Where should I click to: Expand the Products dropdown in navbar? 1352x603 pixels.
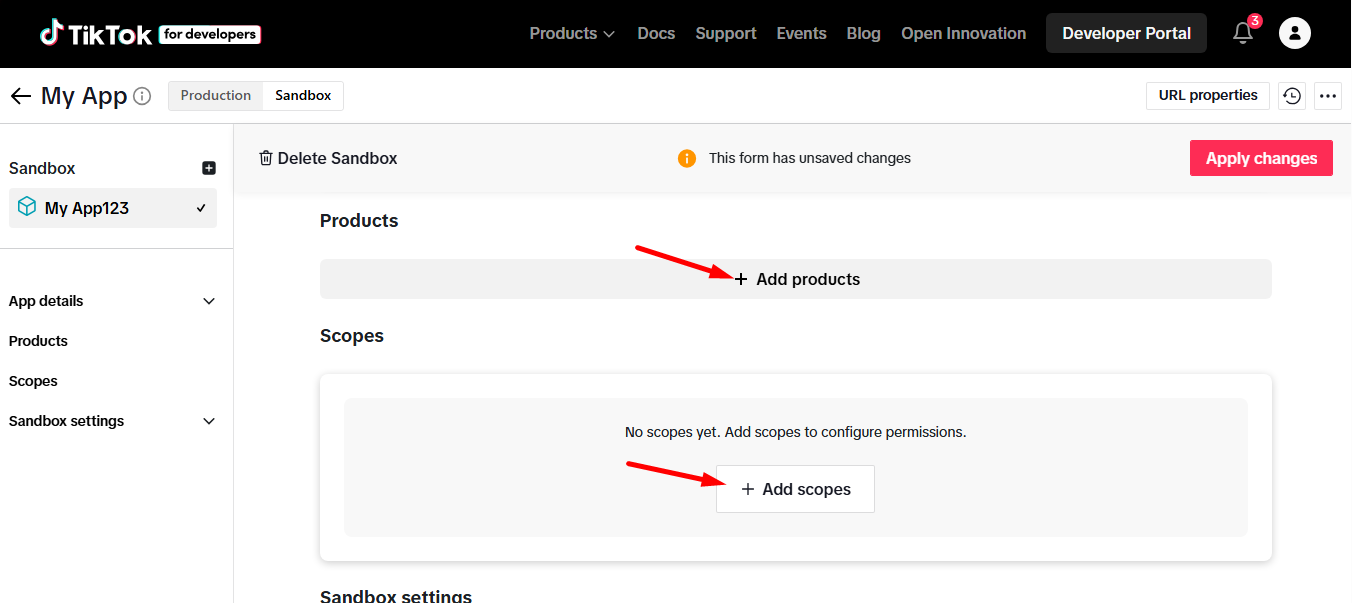(x=571, y=34)
